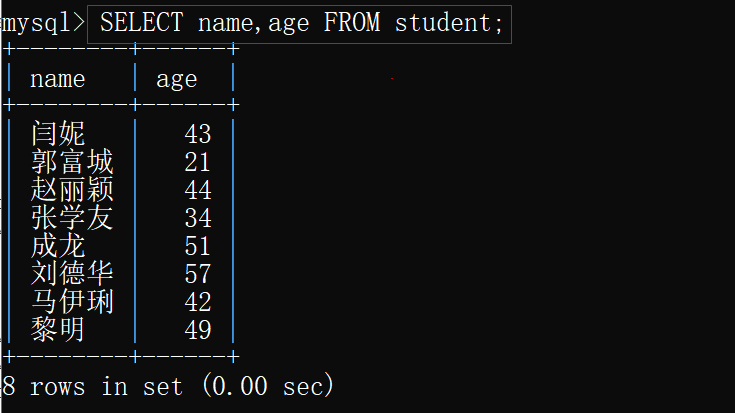
Task: Click the age value 49
Action: (x=198, y=329)
